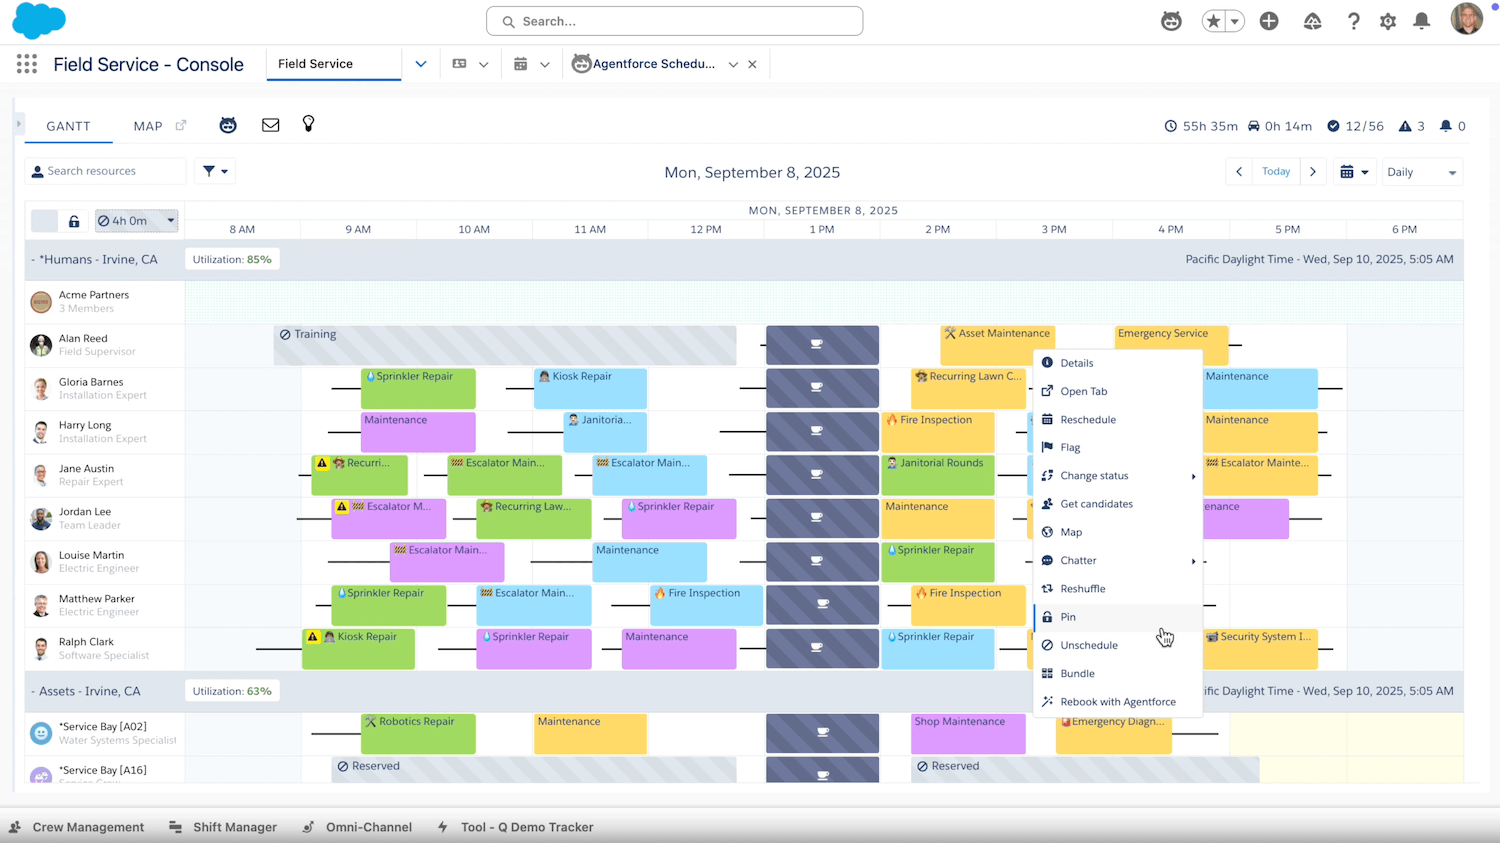Select Pin from the context menu
Image resolution: width=1500 pixels, height=843 pixels.
point(1068,617)
